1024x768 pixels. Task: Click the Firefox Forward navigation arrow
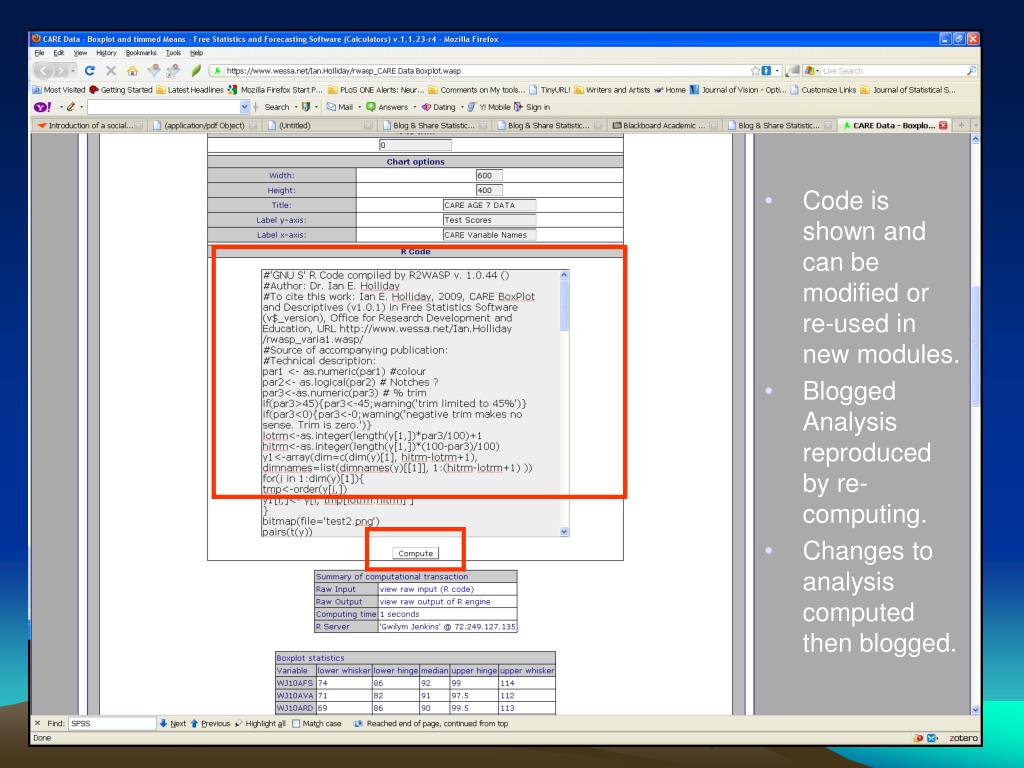point(60,71)
